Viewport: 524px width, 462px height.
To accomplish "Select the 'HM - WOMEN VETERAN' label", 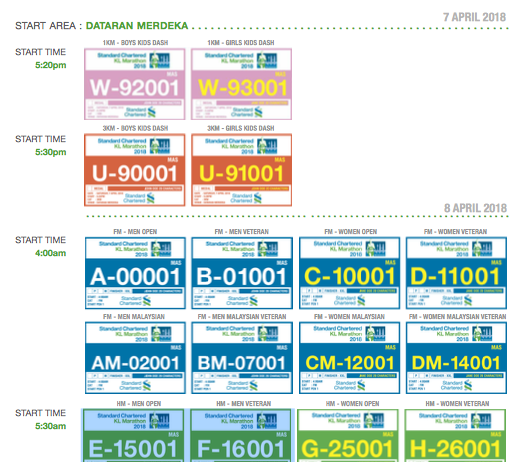I will click(x=457, y=404).
